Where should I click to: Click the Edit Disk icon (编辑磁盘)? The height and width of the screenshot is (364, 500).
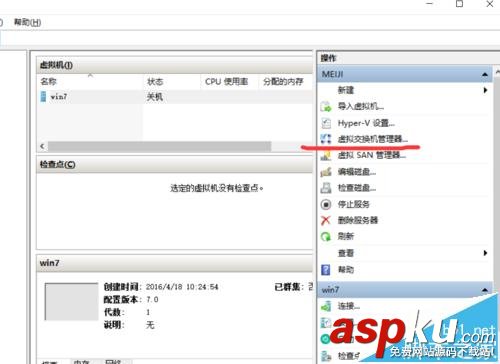coord(326,172)
